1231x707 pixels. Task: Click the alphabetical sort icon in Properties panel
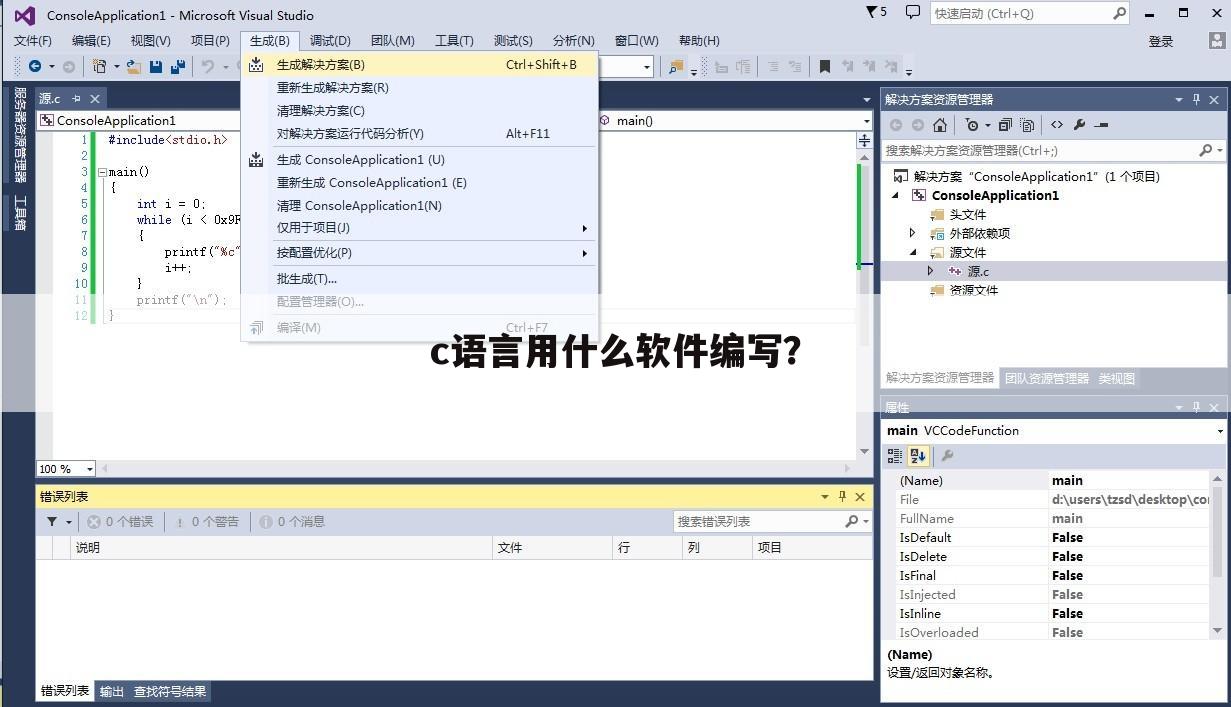[918, 456]
